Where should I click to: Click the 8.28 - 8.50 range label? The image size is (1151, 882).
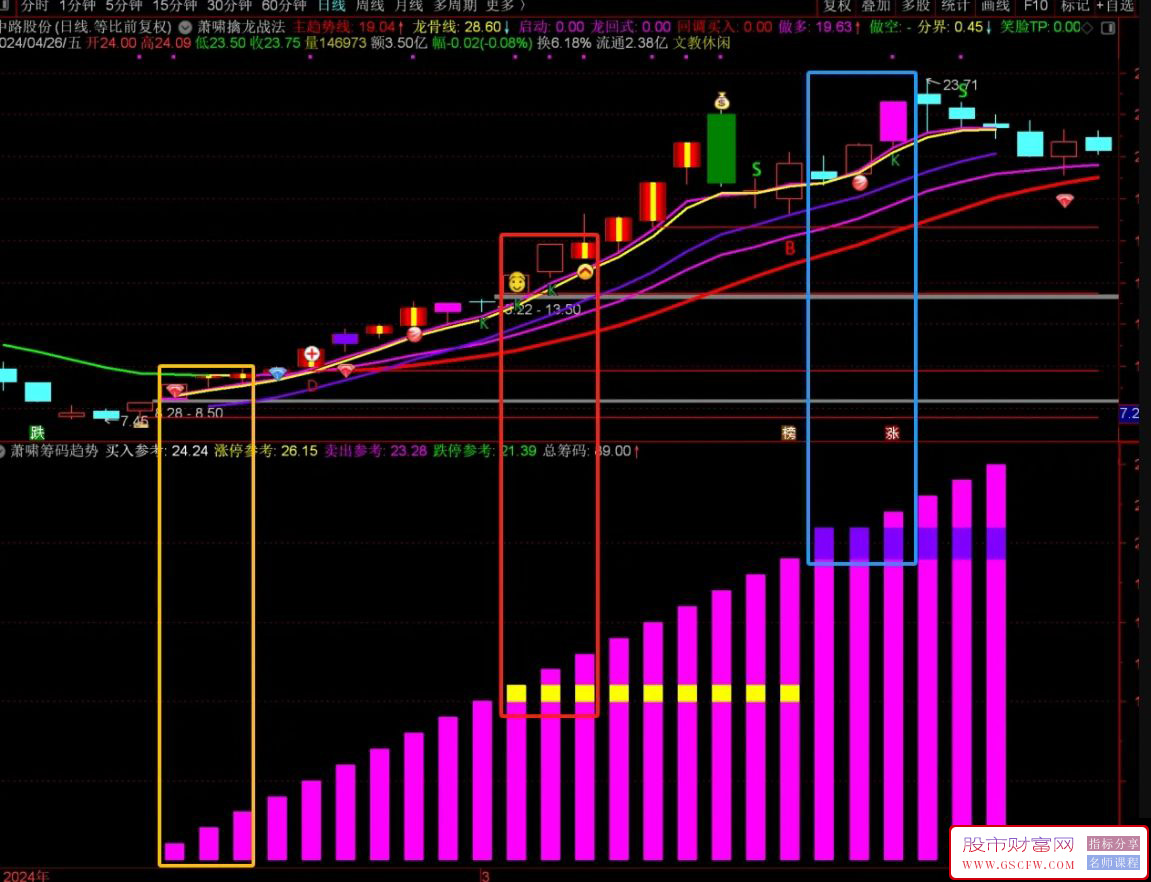pyautogui.click(x=189, y=412)
